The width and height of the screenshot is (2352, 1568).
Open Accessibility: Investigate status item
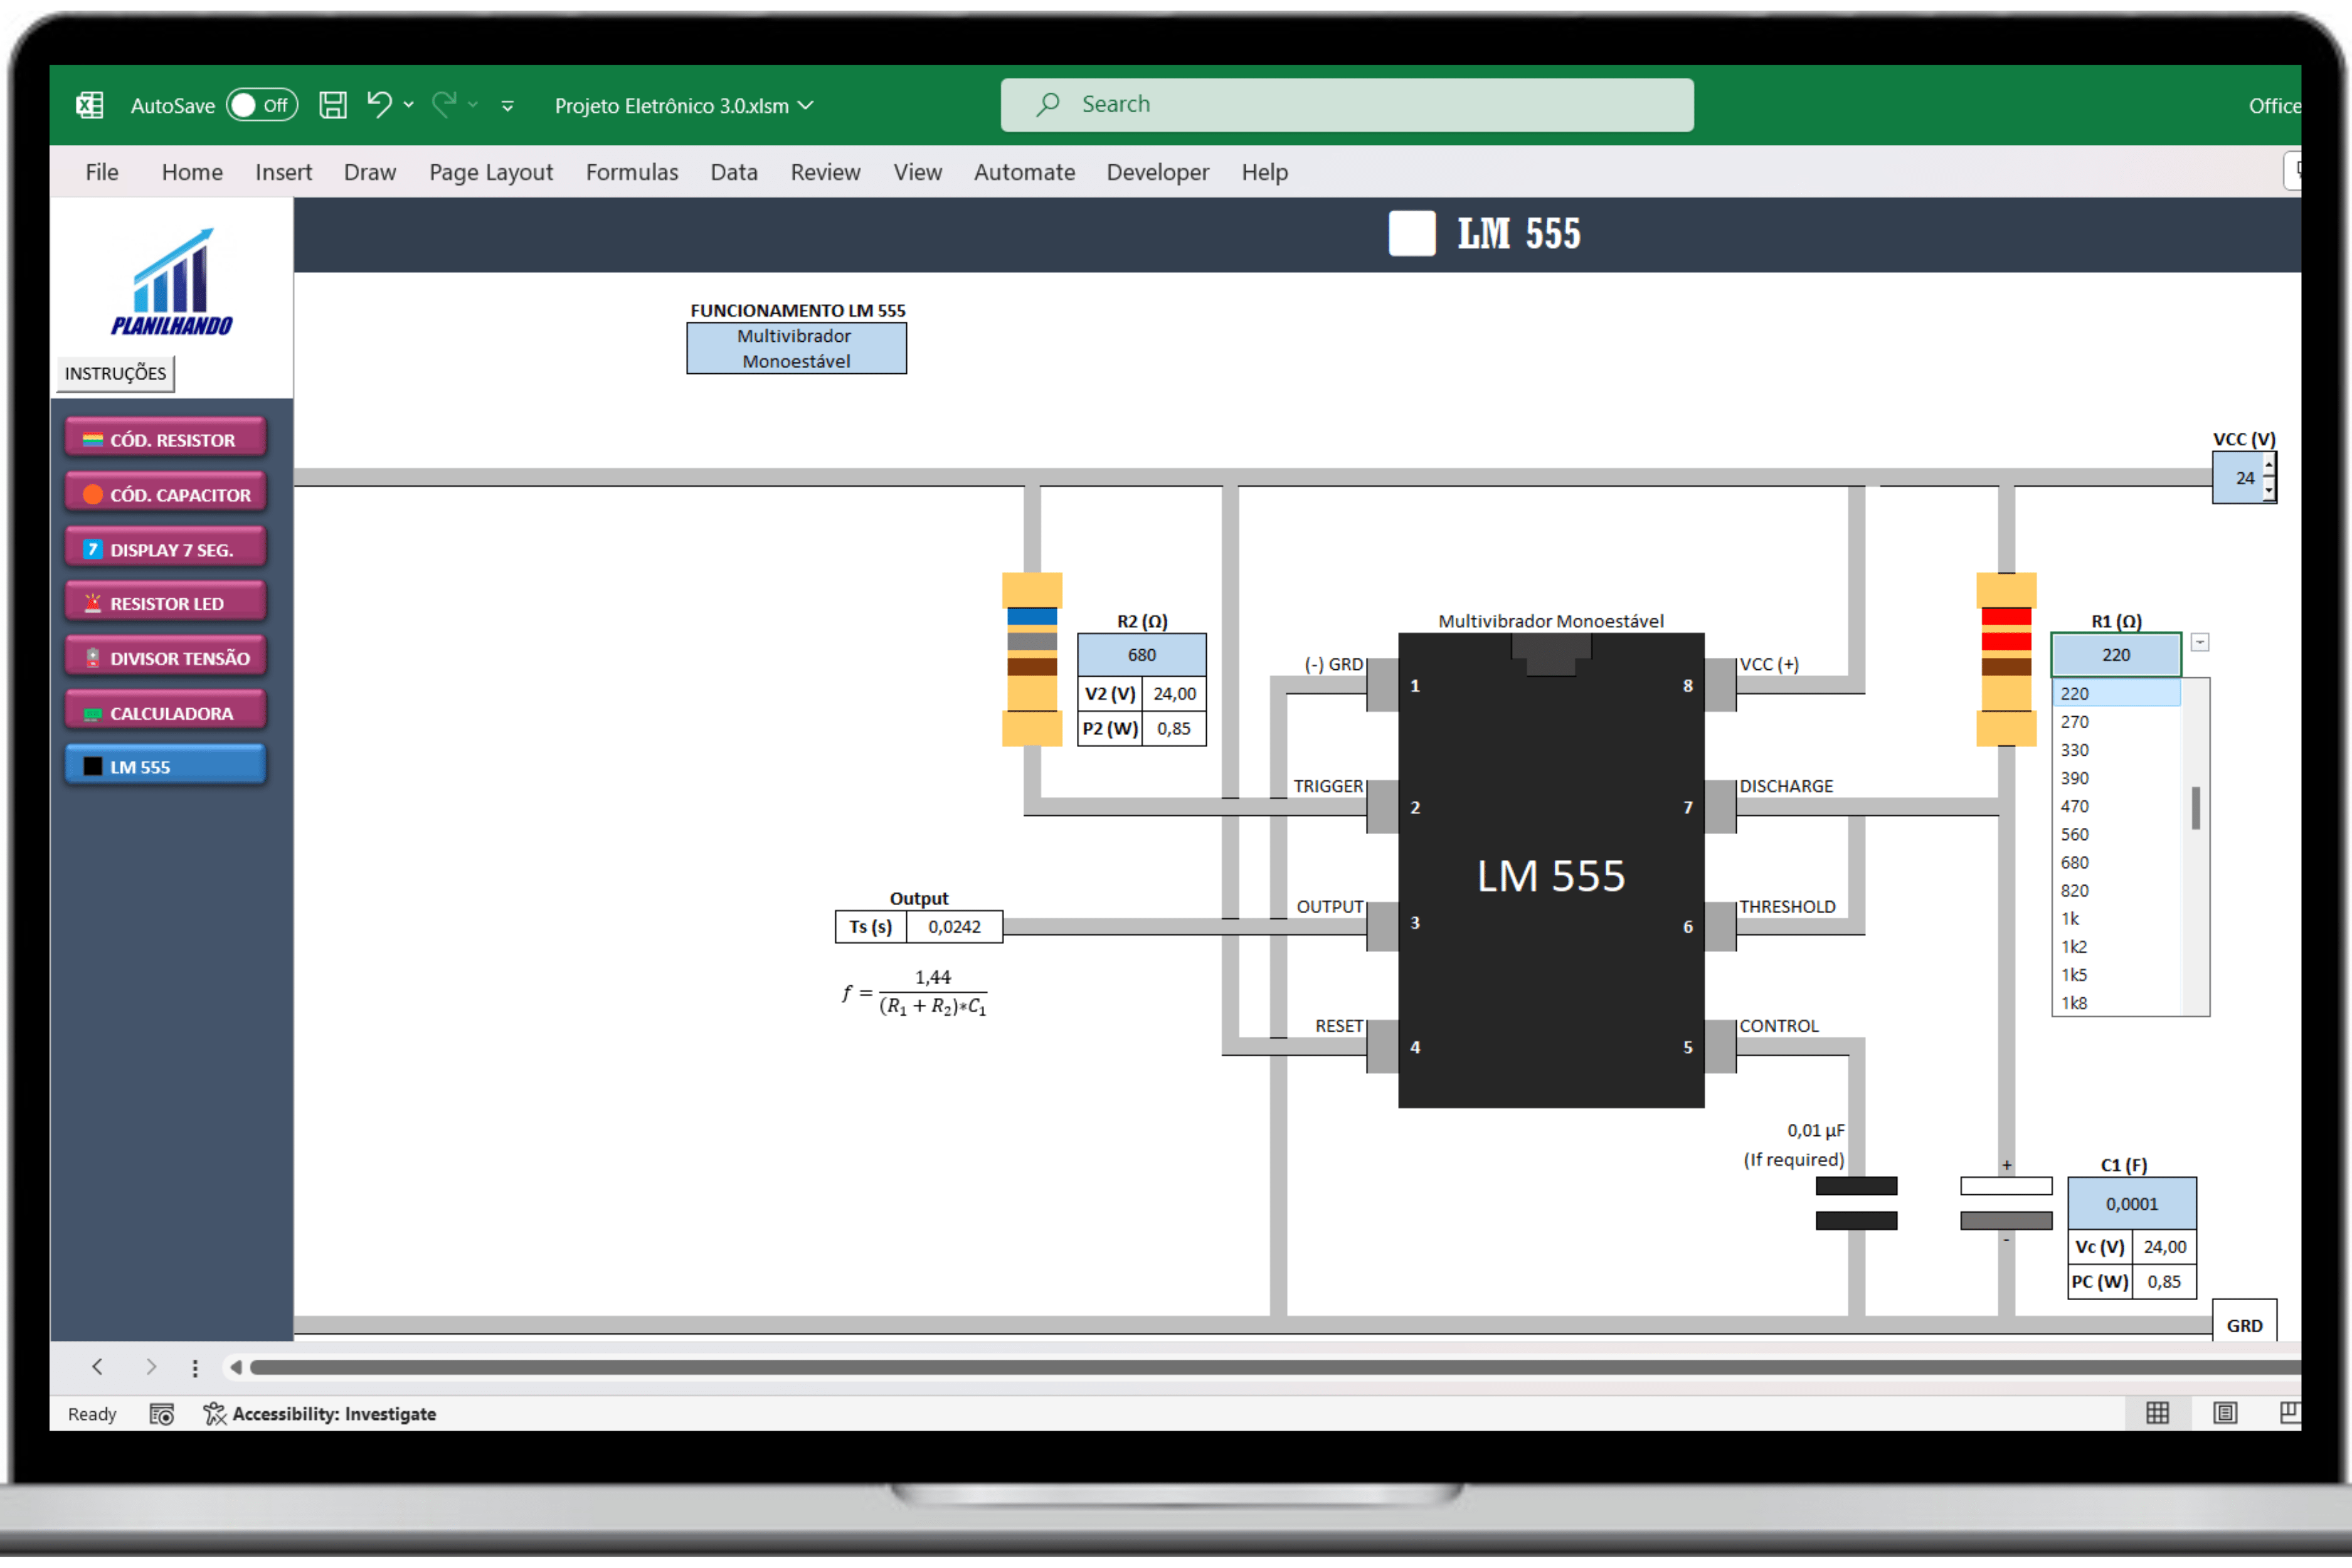click(320, 1414)
